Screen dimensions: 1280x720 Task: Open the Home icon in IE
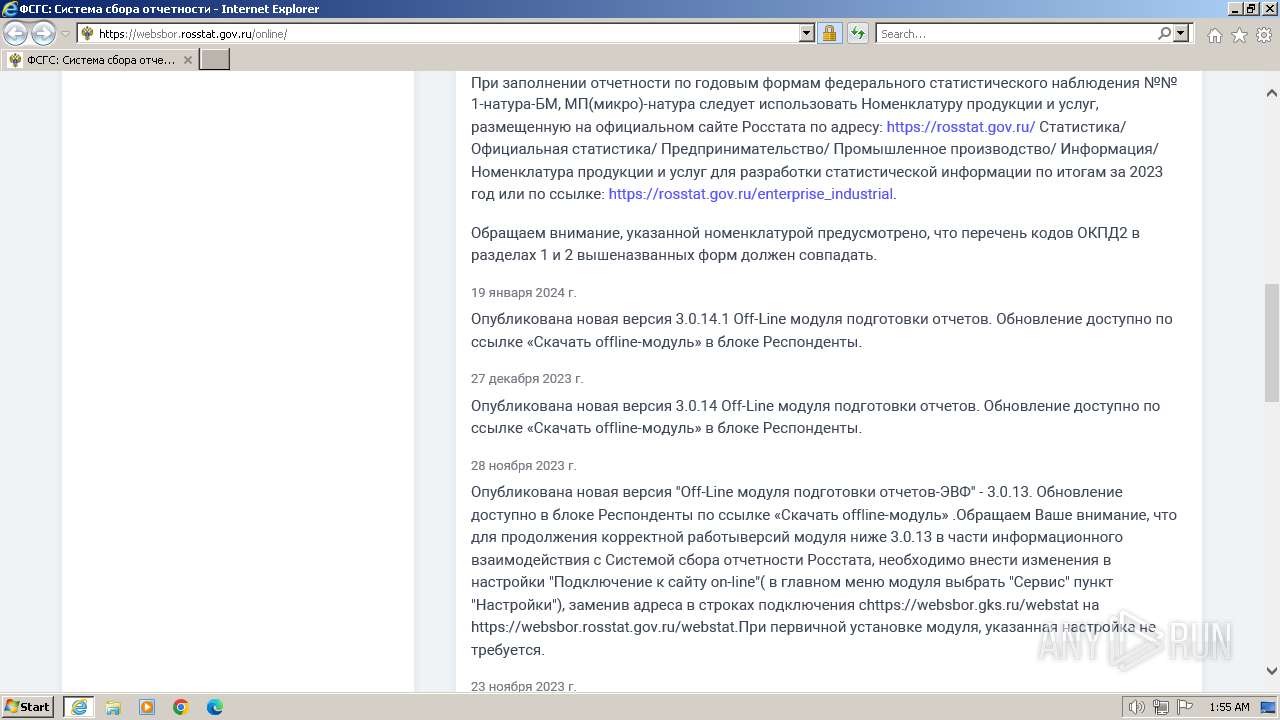click(1215, 35)
